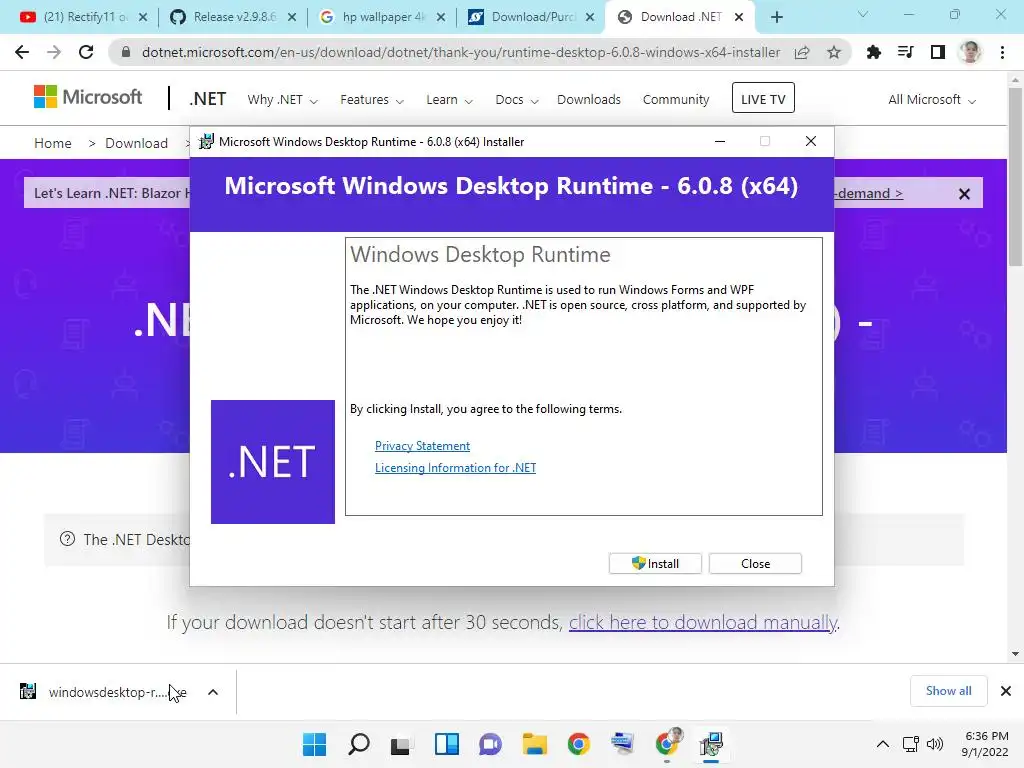This screenshot has width=1024, height=768.
Task: Expand the download item options chevron
Action: pyautogui.click(x=213, y=692)
